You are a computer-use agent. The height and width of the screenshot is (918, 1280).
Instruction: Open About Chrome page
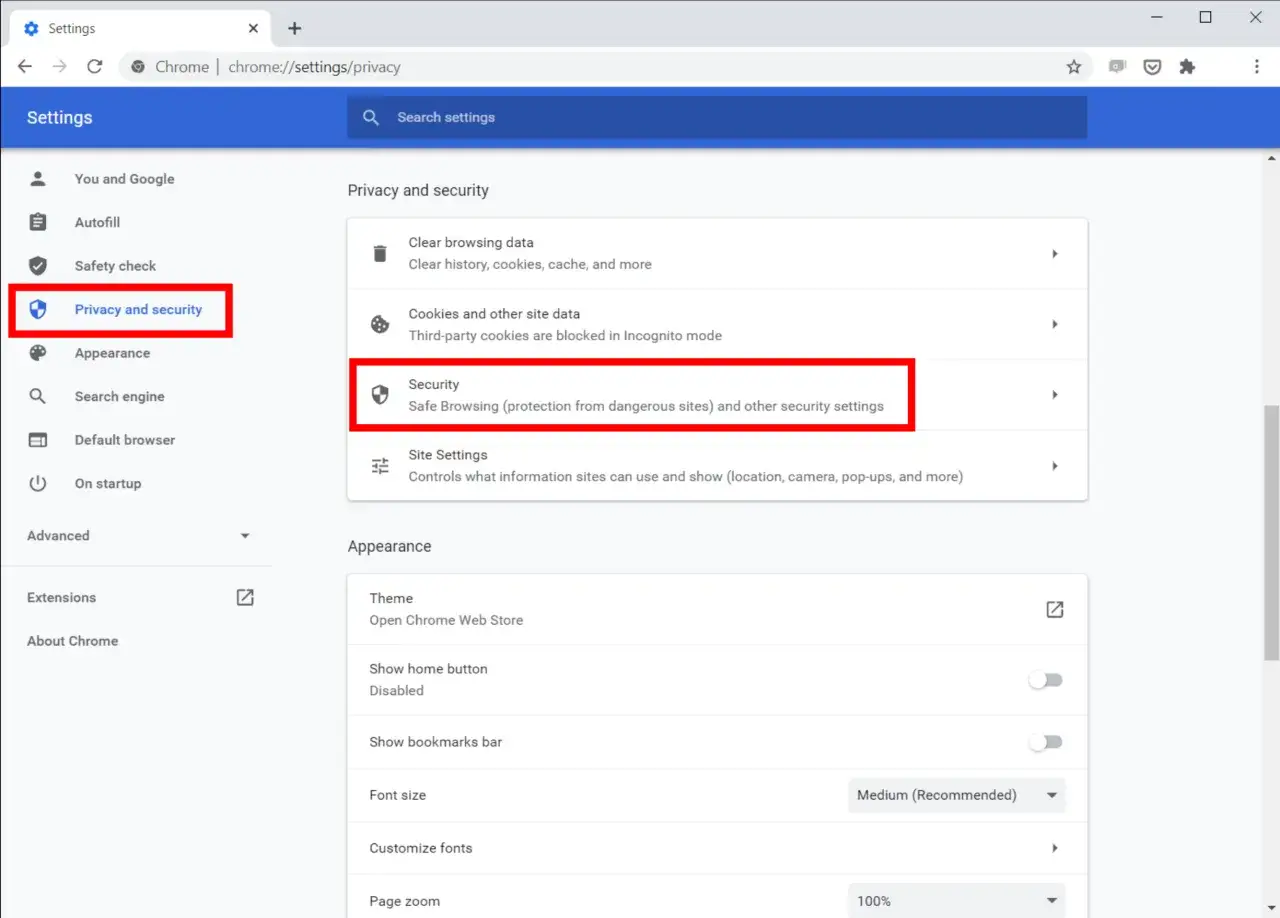[x=72, y=641]
